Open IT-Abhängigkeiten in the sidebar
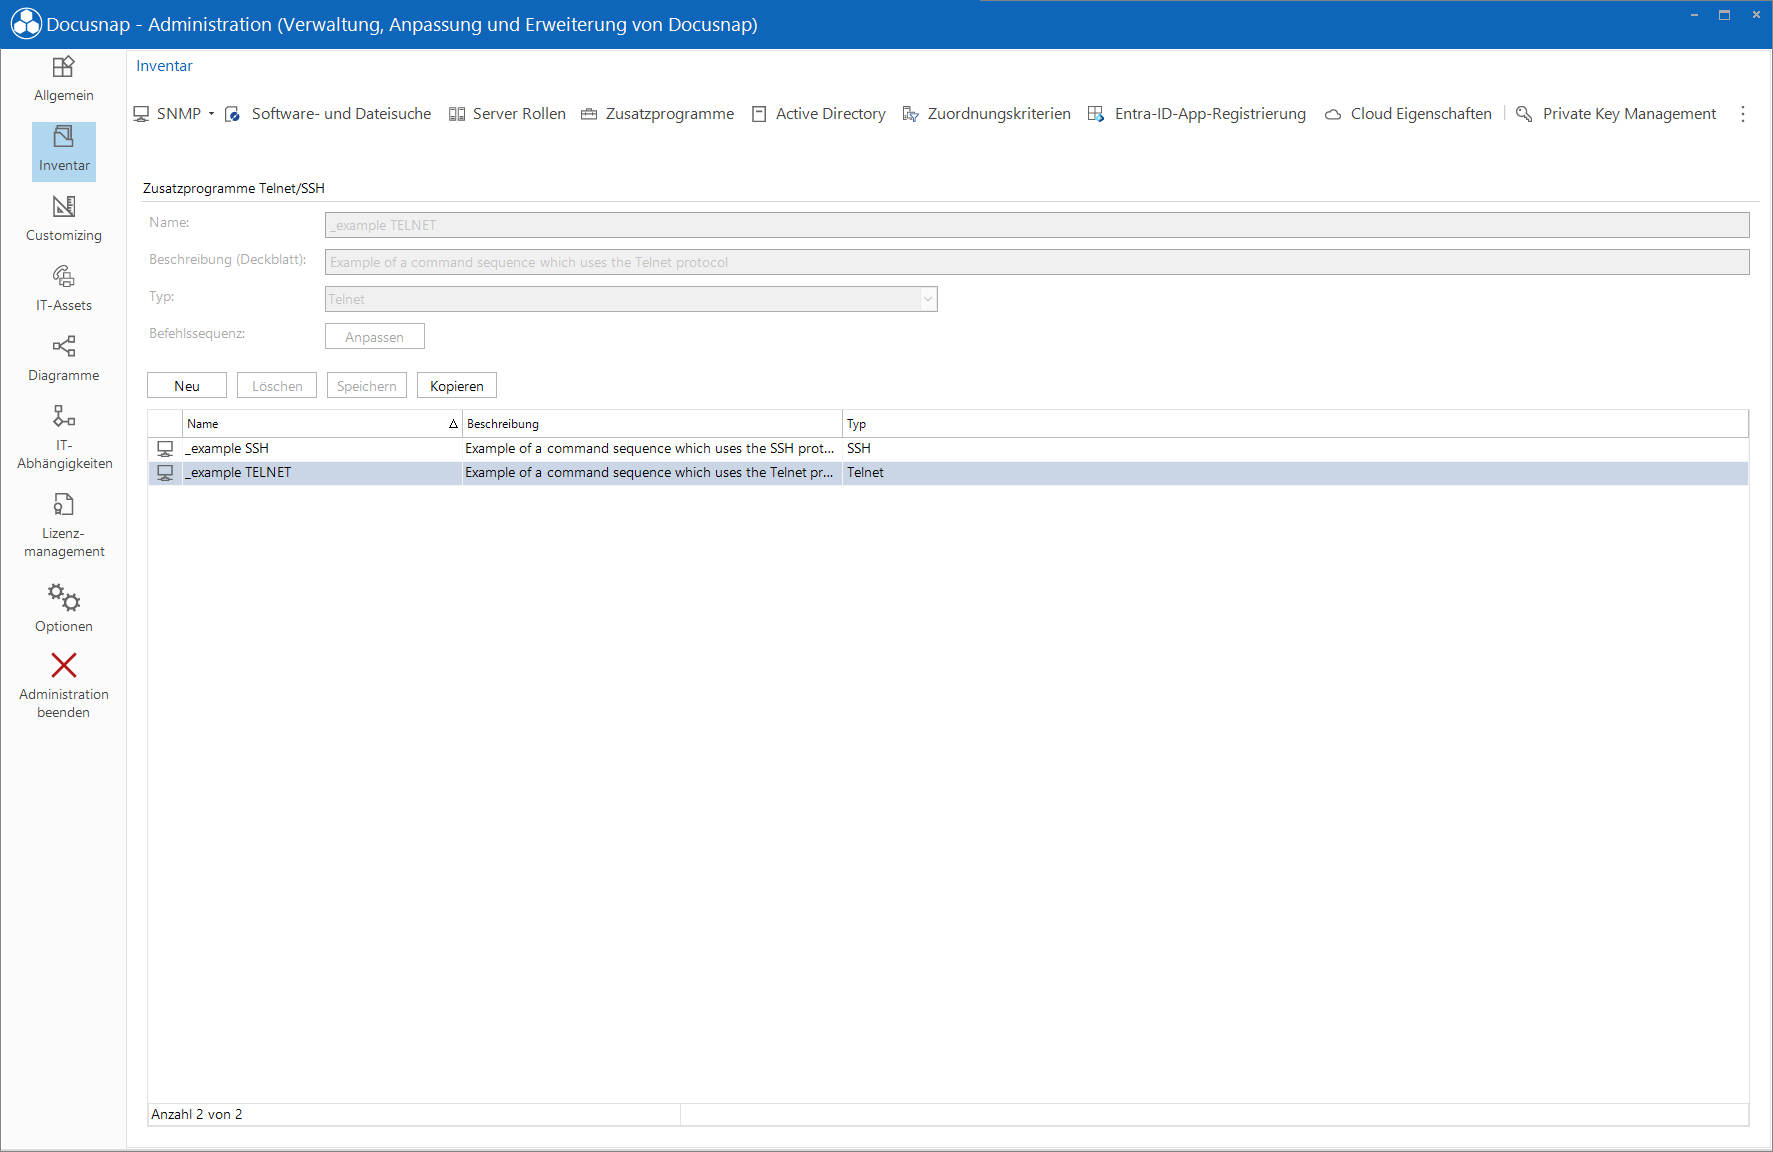The height and width of the screenshot is (1152, 1773). pyautogui.click(x=63, y=437)
